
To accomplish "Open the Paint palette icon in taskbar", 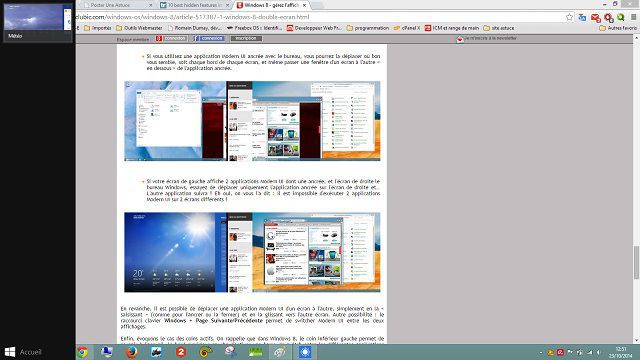I will [280, 352].
